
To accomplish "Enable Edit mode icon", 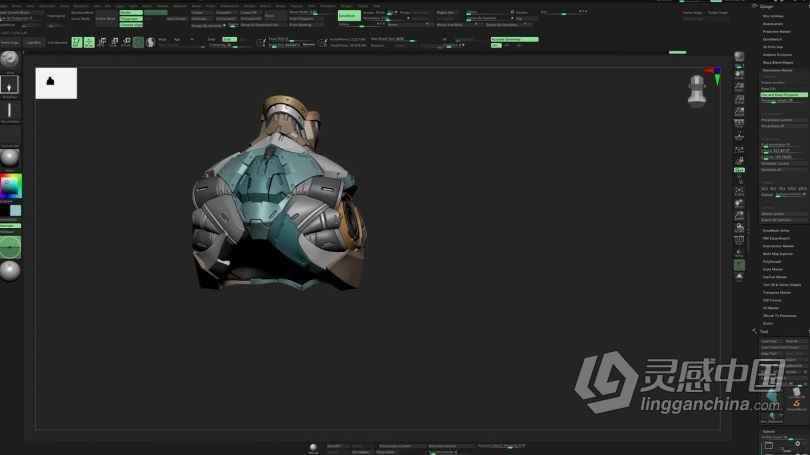I will click(76, 42).
